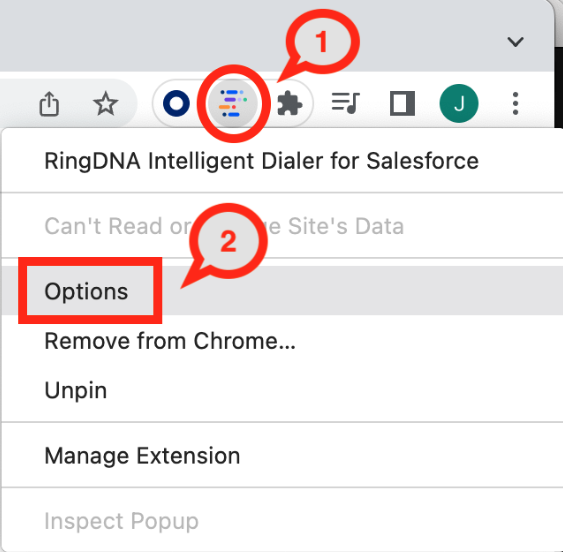
Task: Open the Chrome three-dot menu
Action: click(516, 103)
